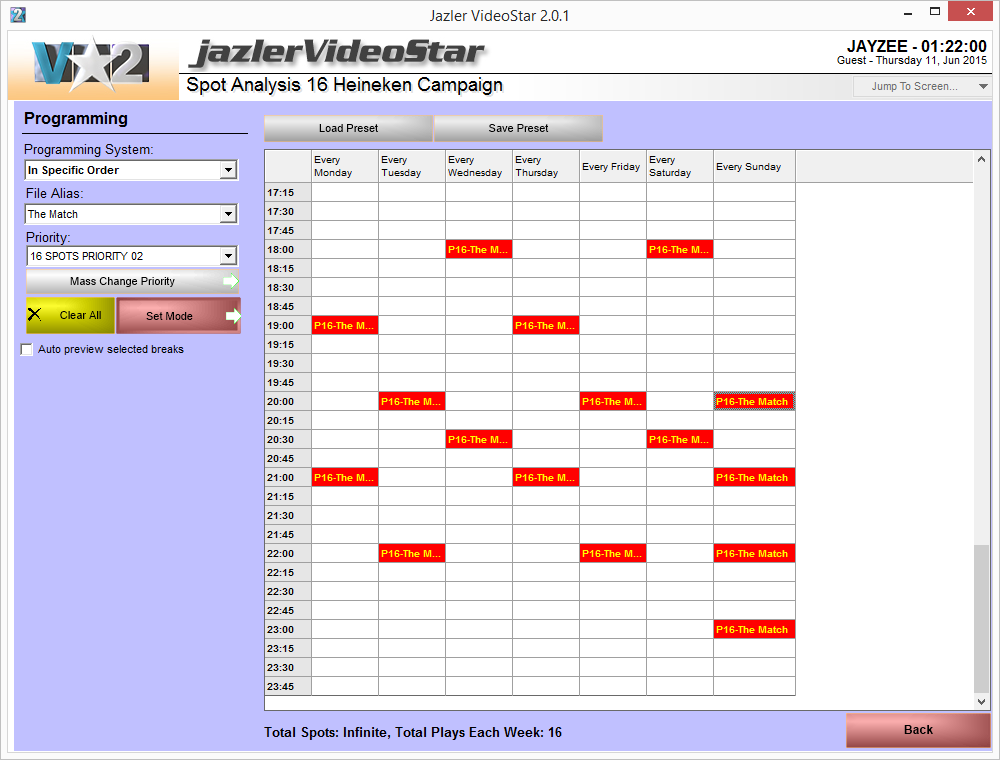Open the Programming System dropdown
Viewport: 1000px width, 760px height.
pos(228,170)
